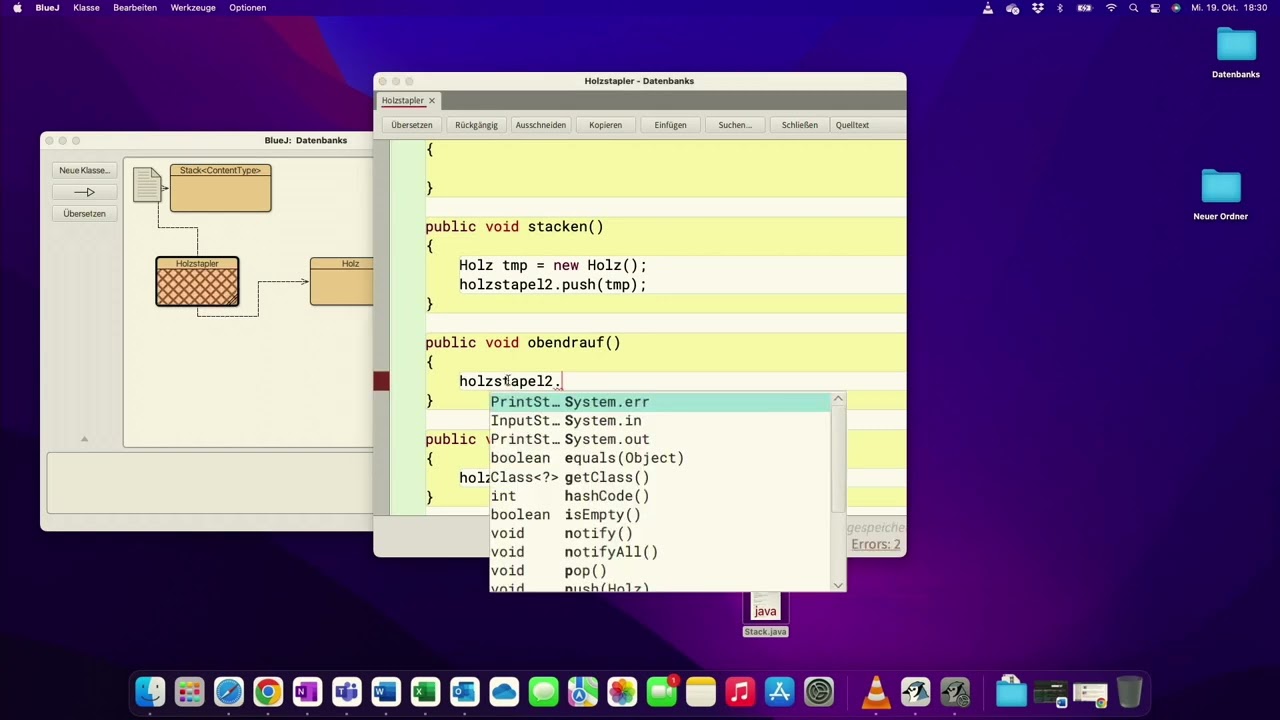Viewport: 1280px width, 720px height.
Task: Open Photos from the dock
Action: pos(622,691)
